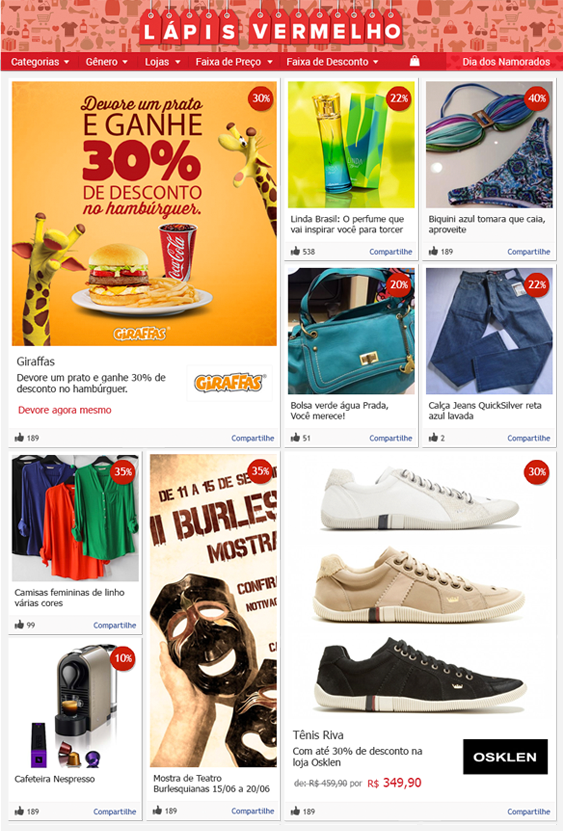The width and height of the screenshot is (563, 831).
Task: Click thumbs-up under Camisas femininas de linho
Action: (20, 624)
